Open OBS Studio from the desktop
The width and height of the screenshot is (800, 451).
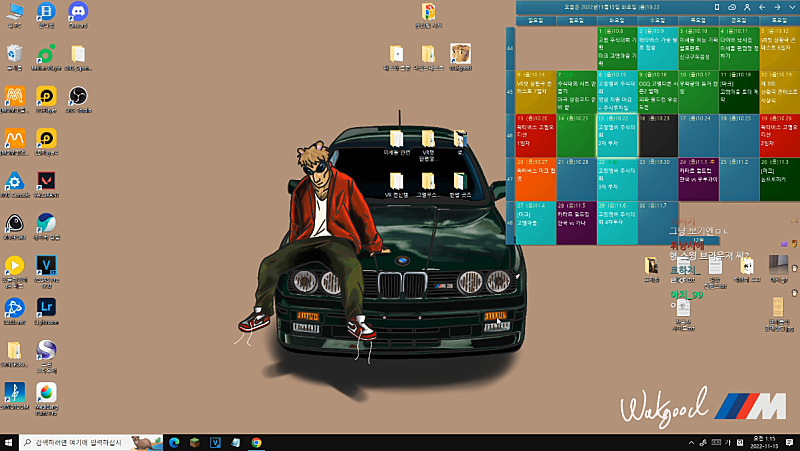click(x=77, y=97)
